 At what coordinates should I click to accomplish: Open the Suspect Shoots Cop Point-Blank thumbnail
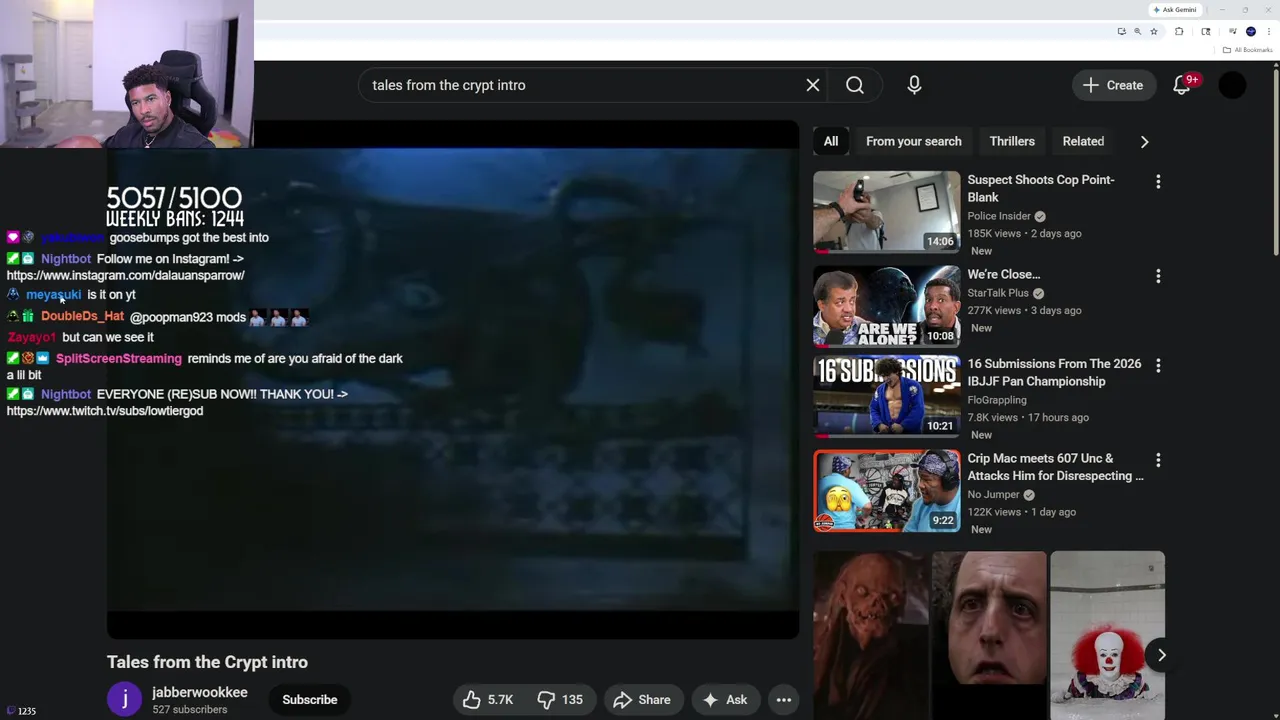[x=886, y=211]
